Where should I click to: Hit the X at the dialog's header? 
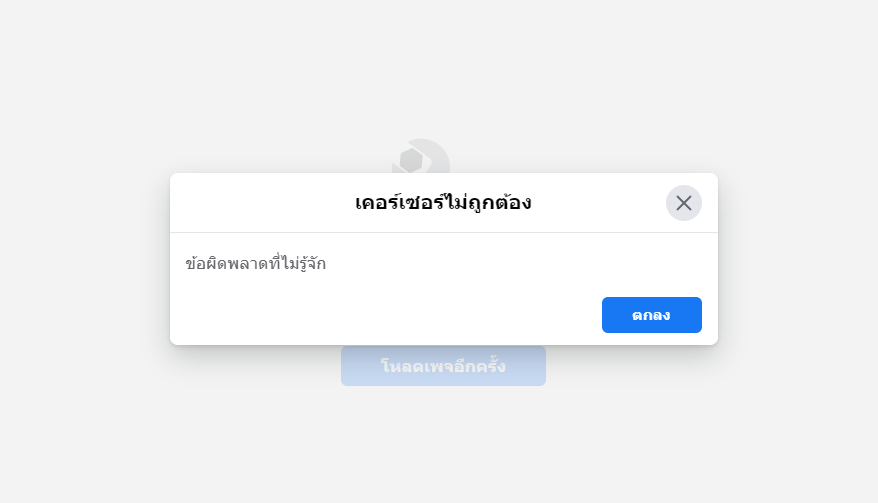click(683, 203)
